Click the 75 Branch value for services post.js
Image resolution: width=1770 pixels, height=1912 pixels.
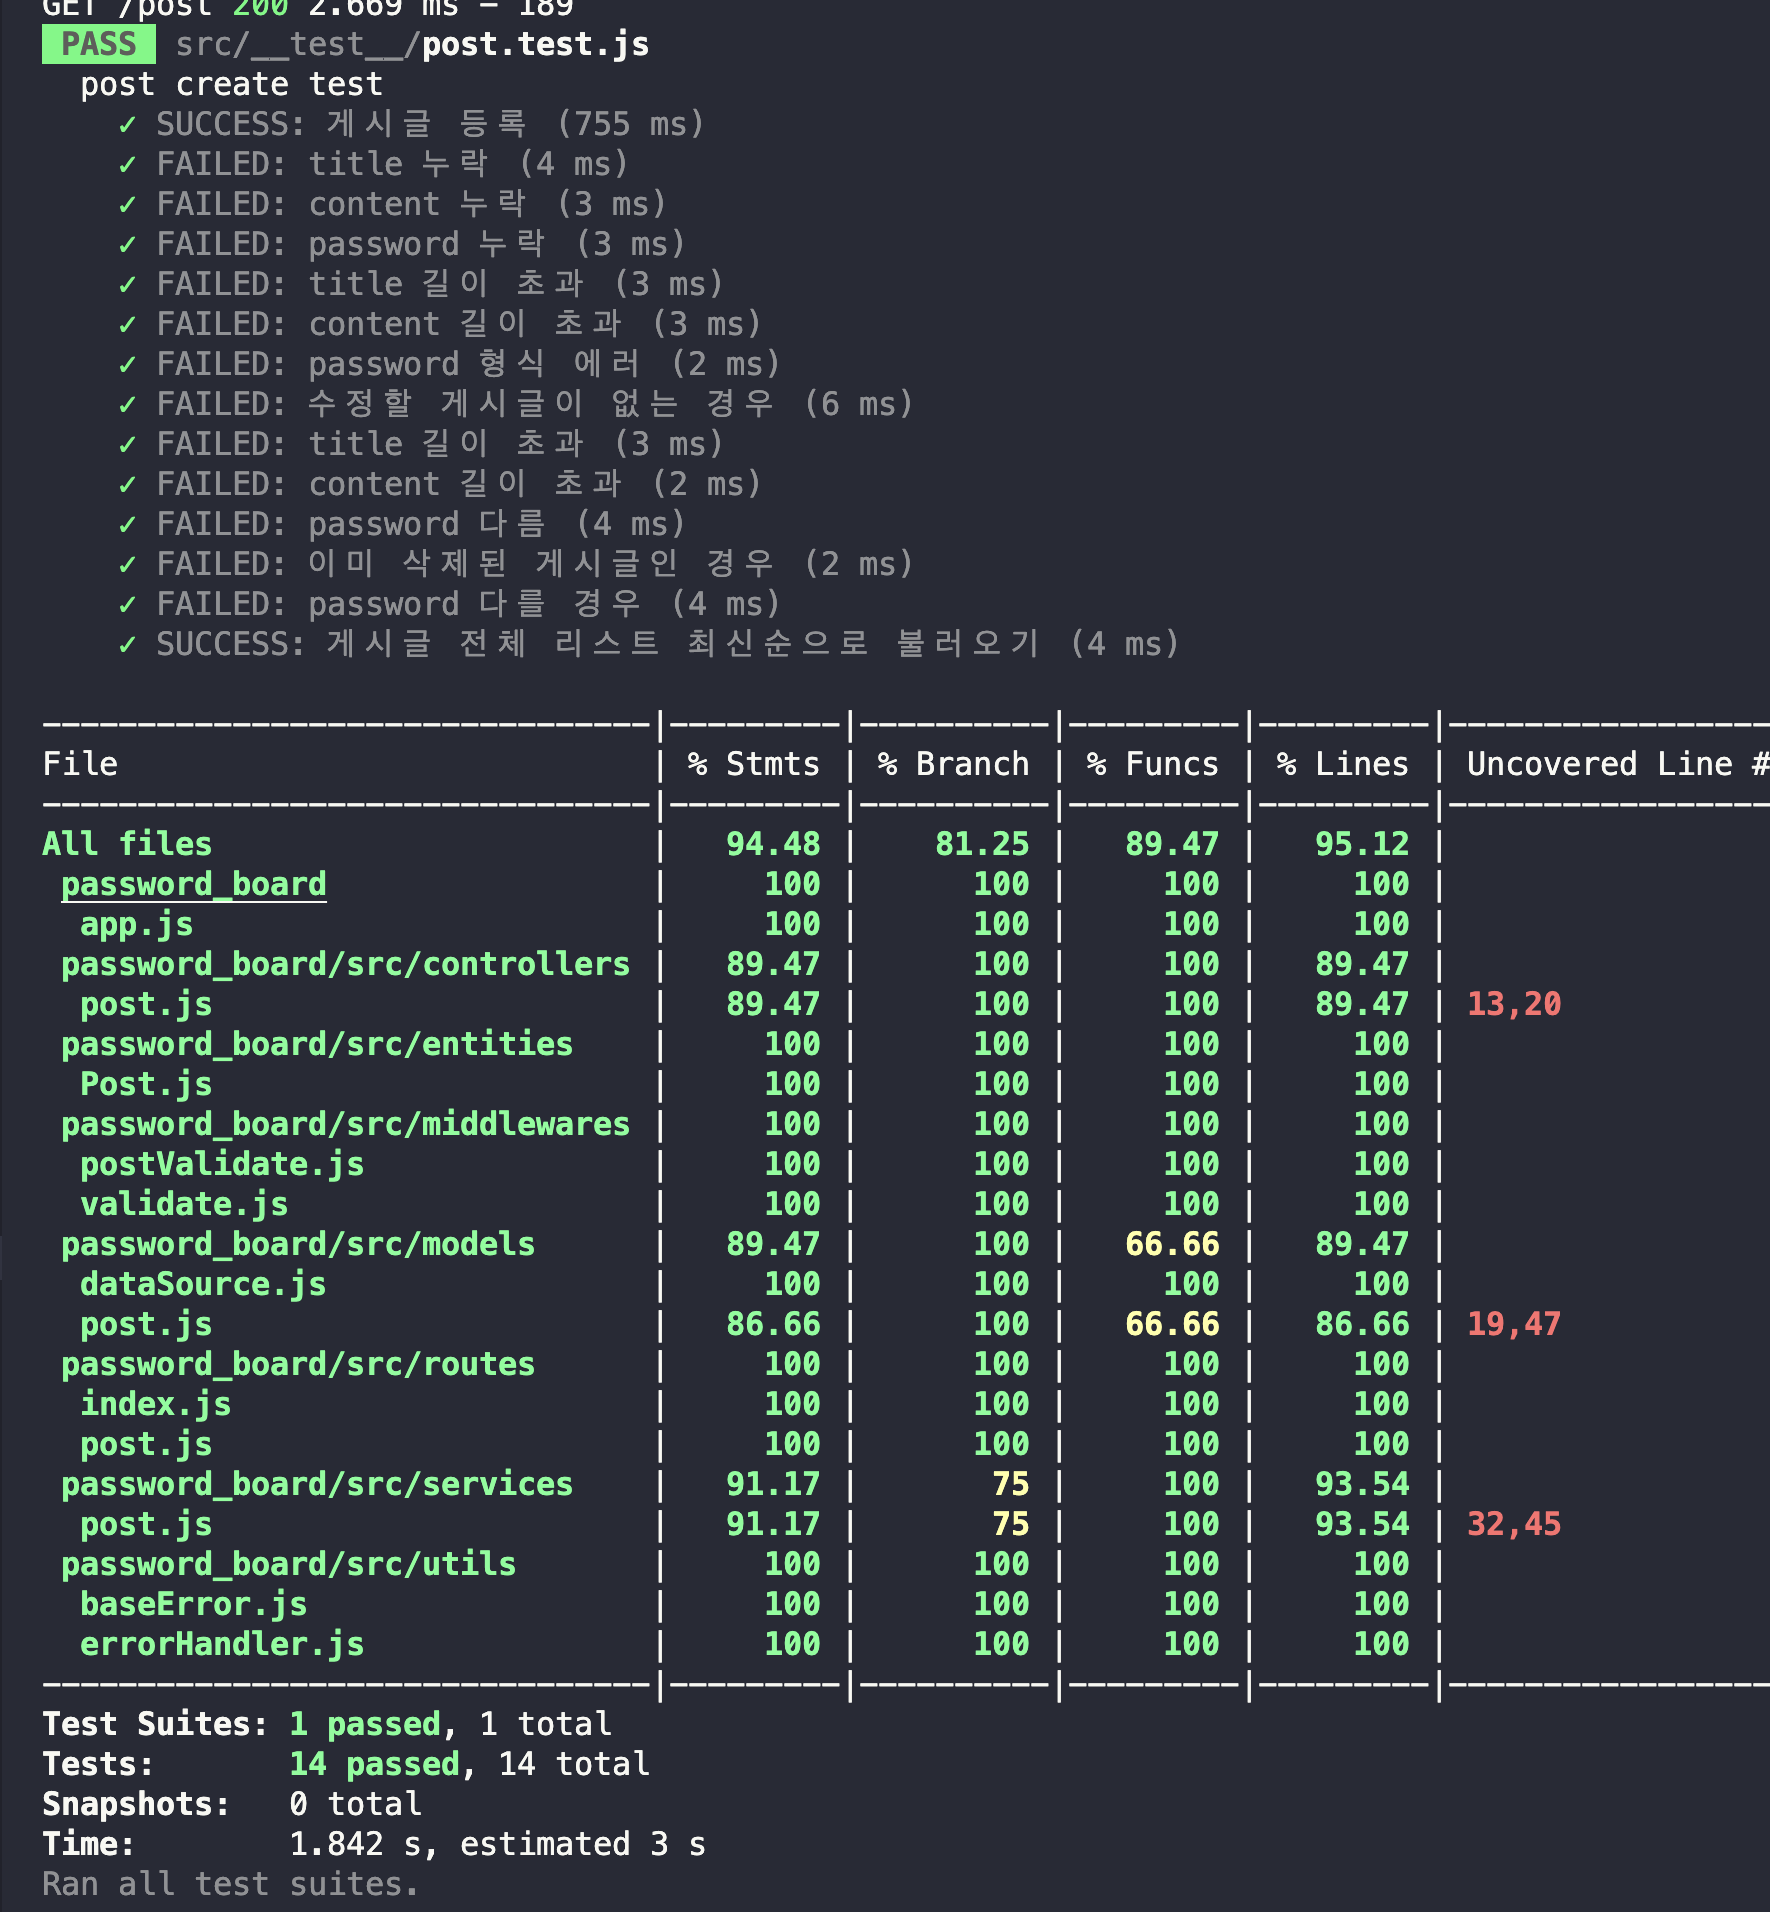(x=1013, y=1523)
